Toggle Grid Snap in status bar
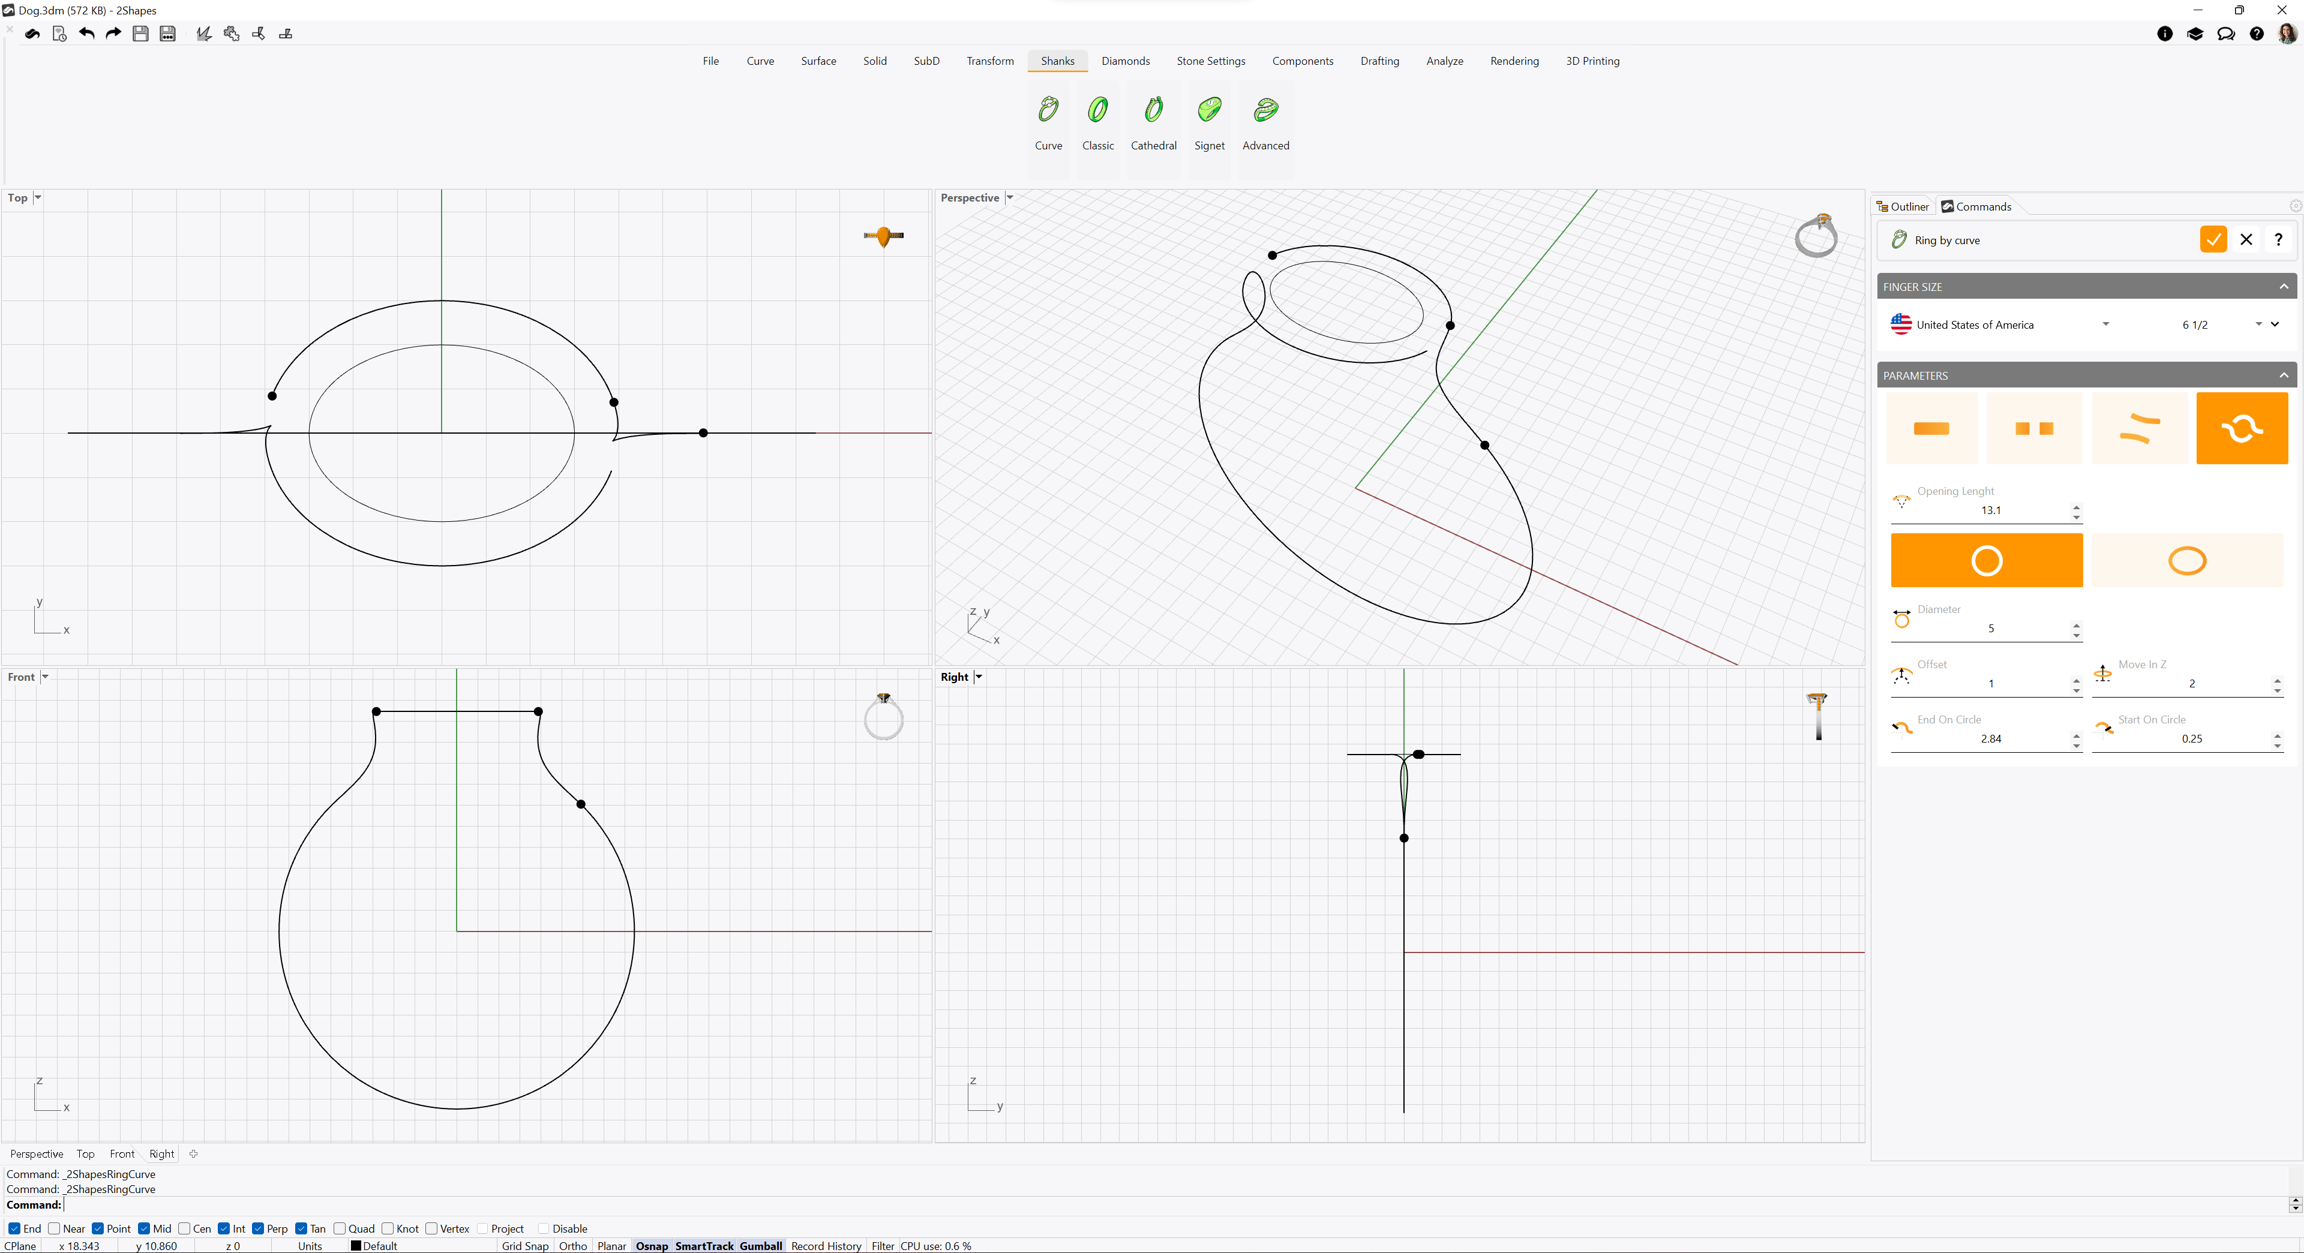 coord(525,1246)
